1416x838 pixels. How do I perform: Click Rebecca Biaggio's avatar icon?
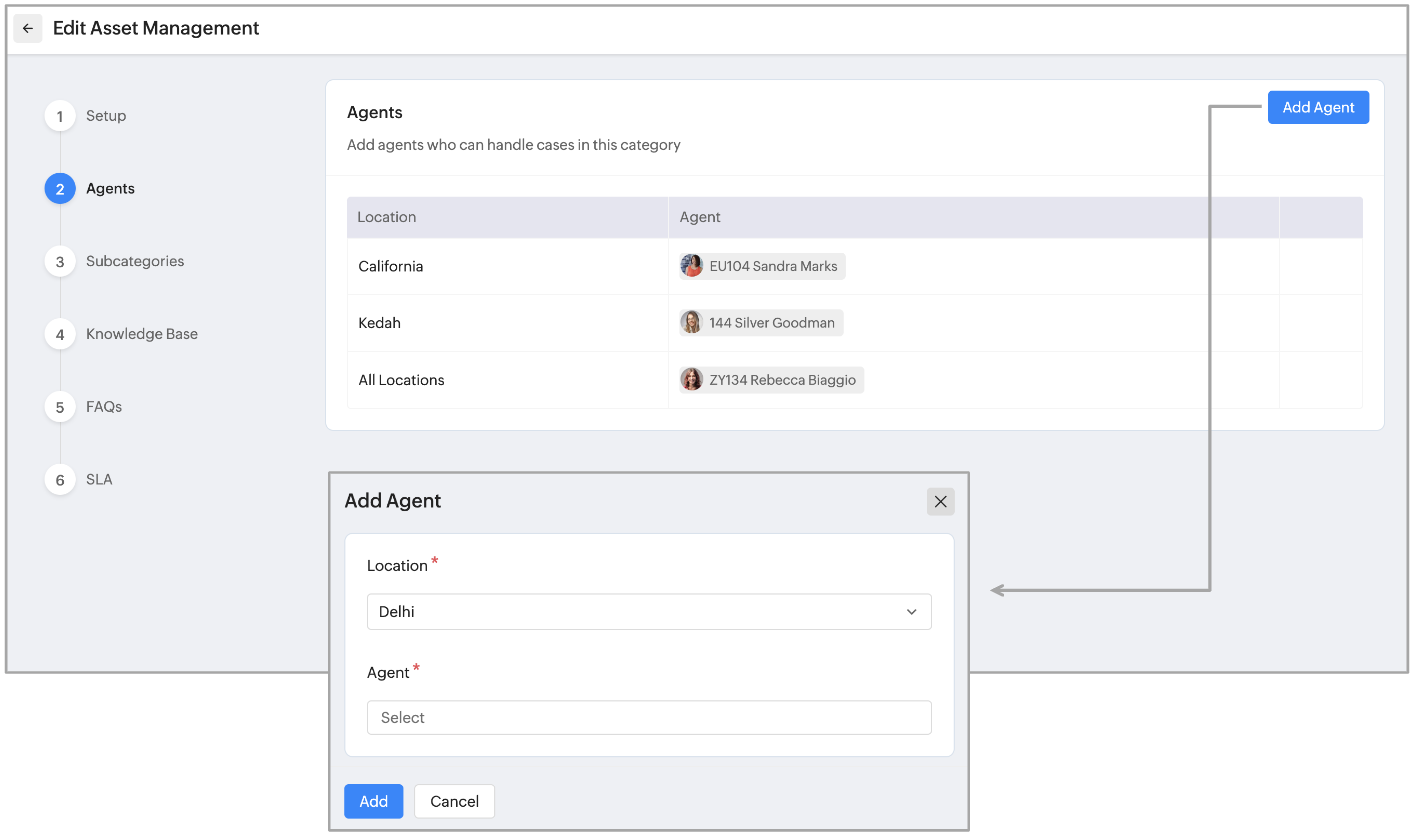tap(692, 380)
